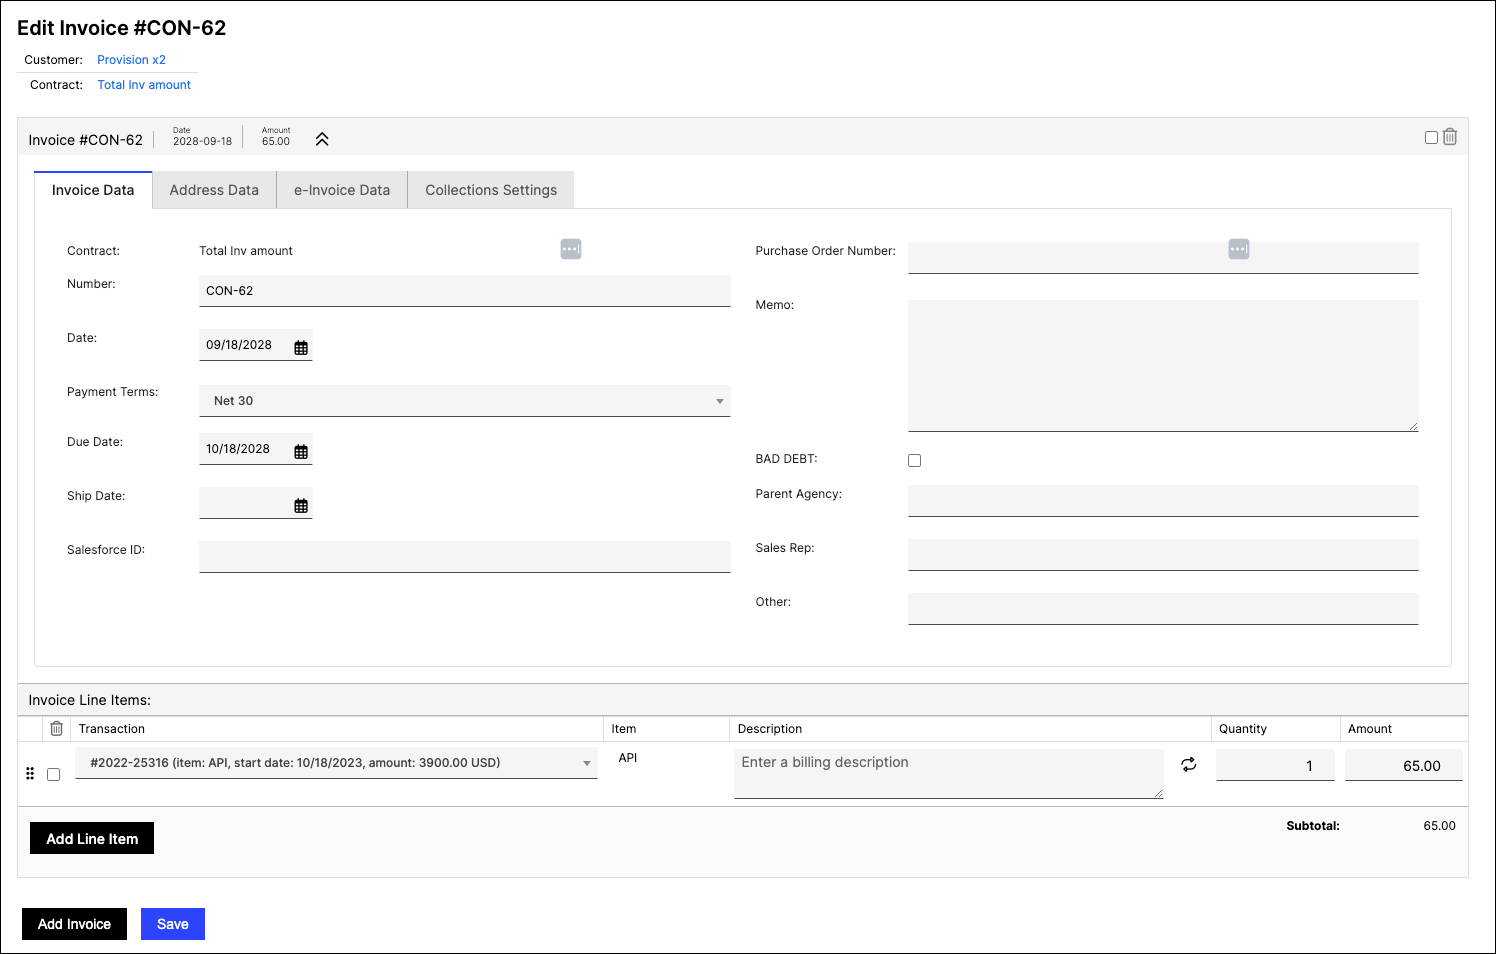Focus the Sales Rep field
This screenshot has height=954, width=1496.
[1163, 555]
